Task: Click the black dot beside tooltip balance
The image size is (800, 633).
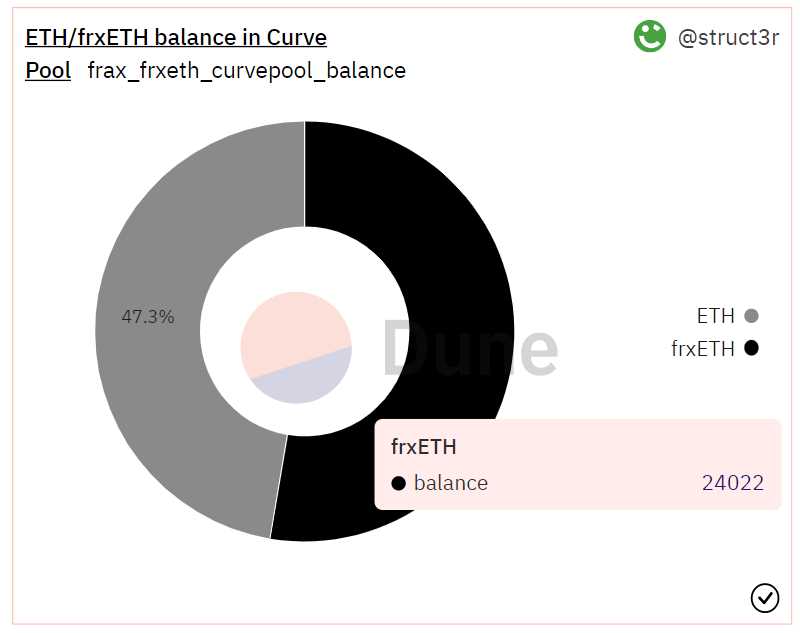Action: pyautogui.click(x=399, y=484)
